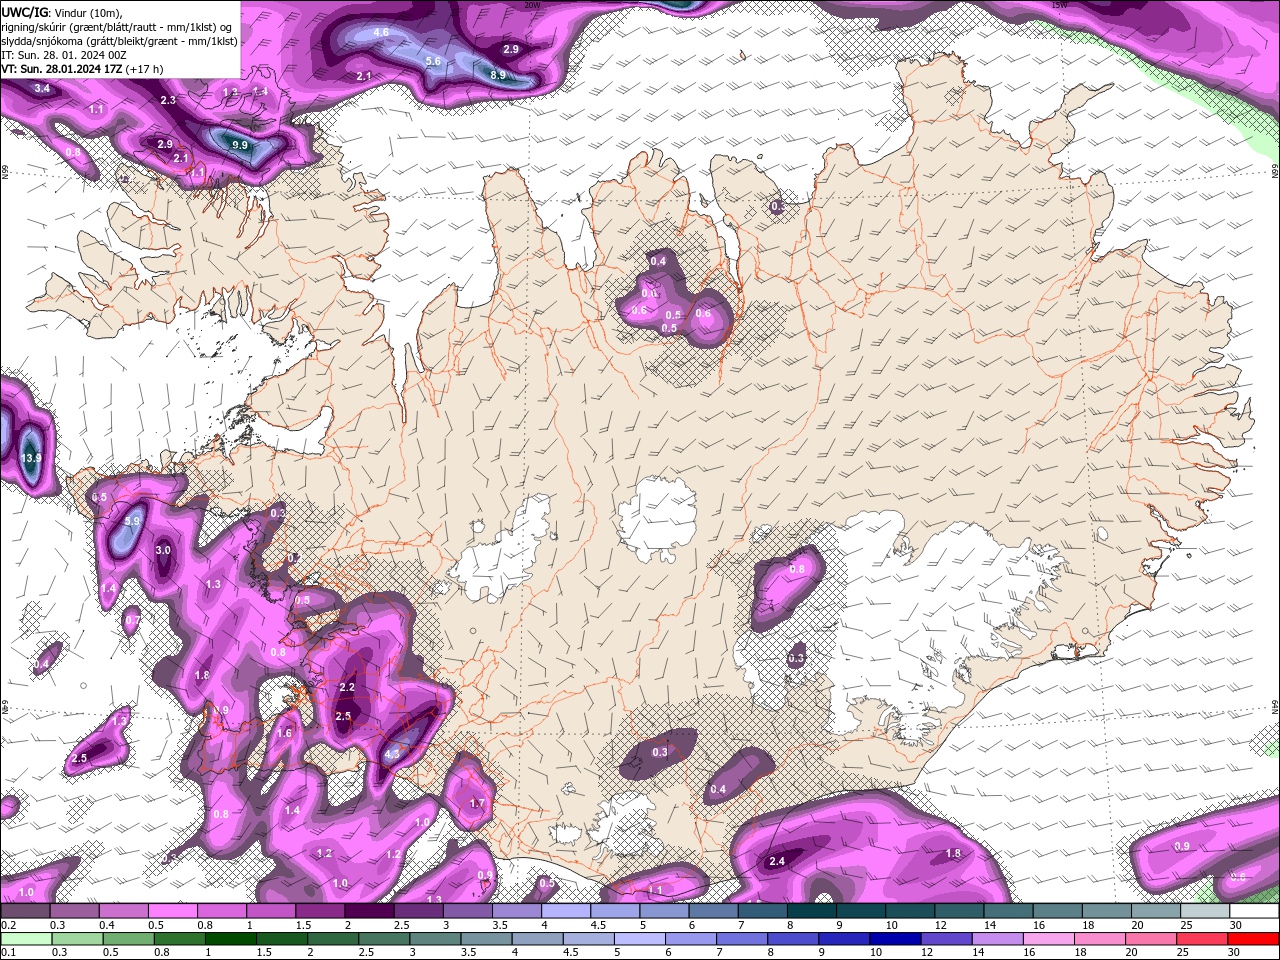The image size is (1280, 960).
Task: Click the 3.0 value label
Action: [x=163, y=550]
